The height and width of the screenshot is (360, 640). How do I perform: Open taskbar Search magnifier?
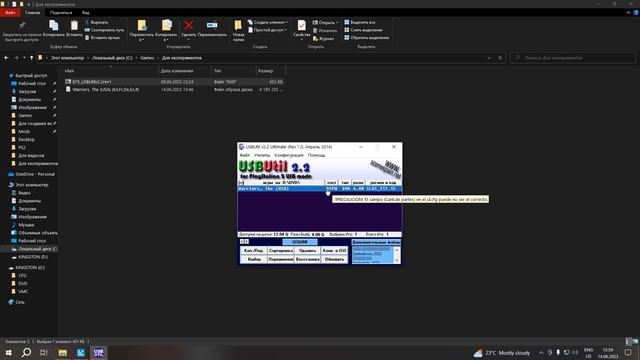pos(26,353)
